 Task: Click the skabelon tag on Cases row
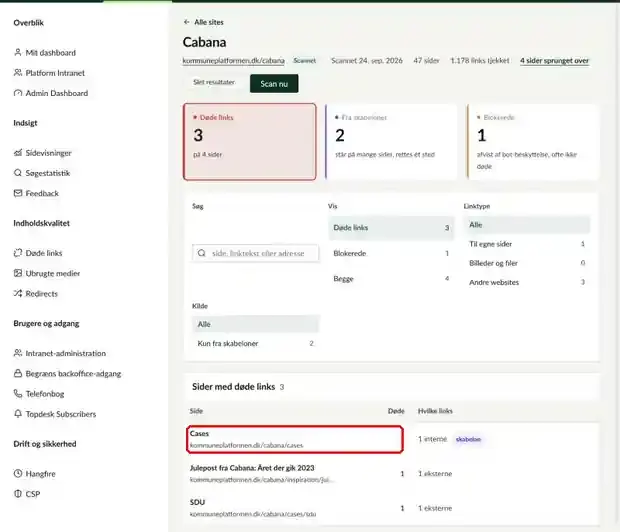(x=468, y=439)
